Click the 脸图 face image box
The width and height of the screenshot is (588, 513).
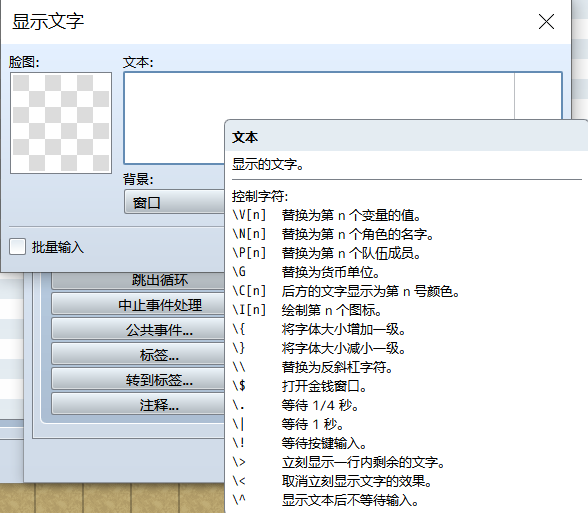(x=61, y=123)
